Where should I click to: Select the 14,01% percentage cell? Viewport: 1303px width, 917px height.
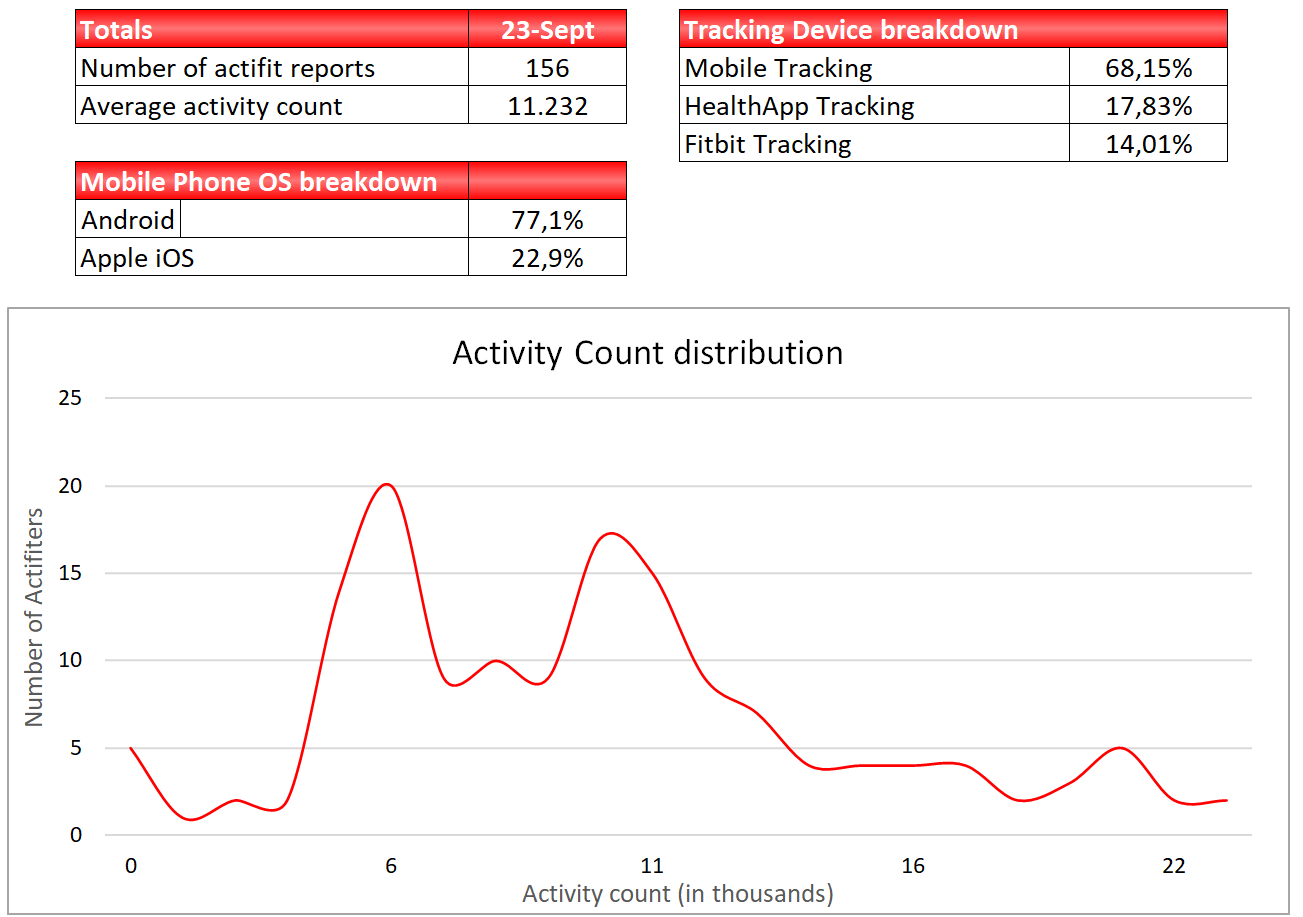click(1148, 144)
